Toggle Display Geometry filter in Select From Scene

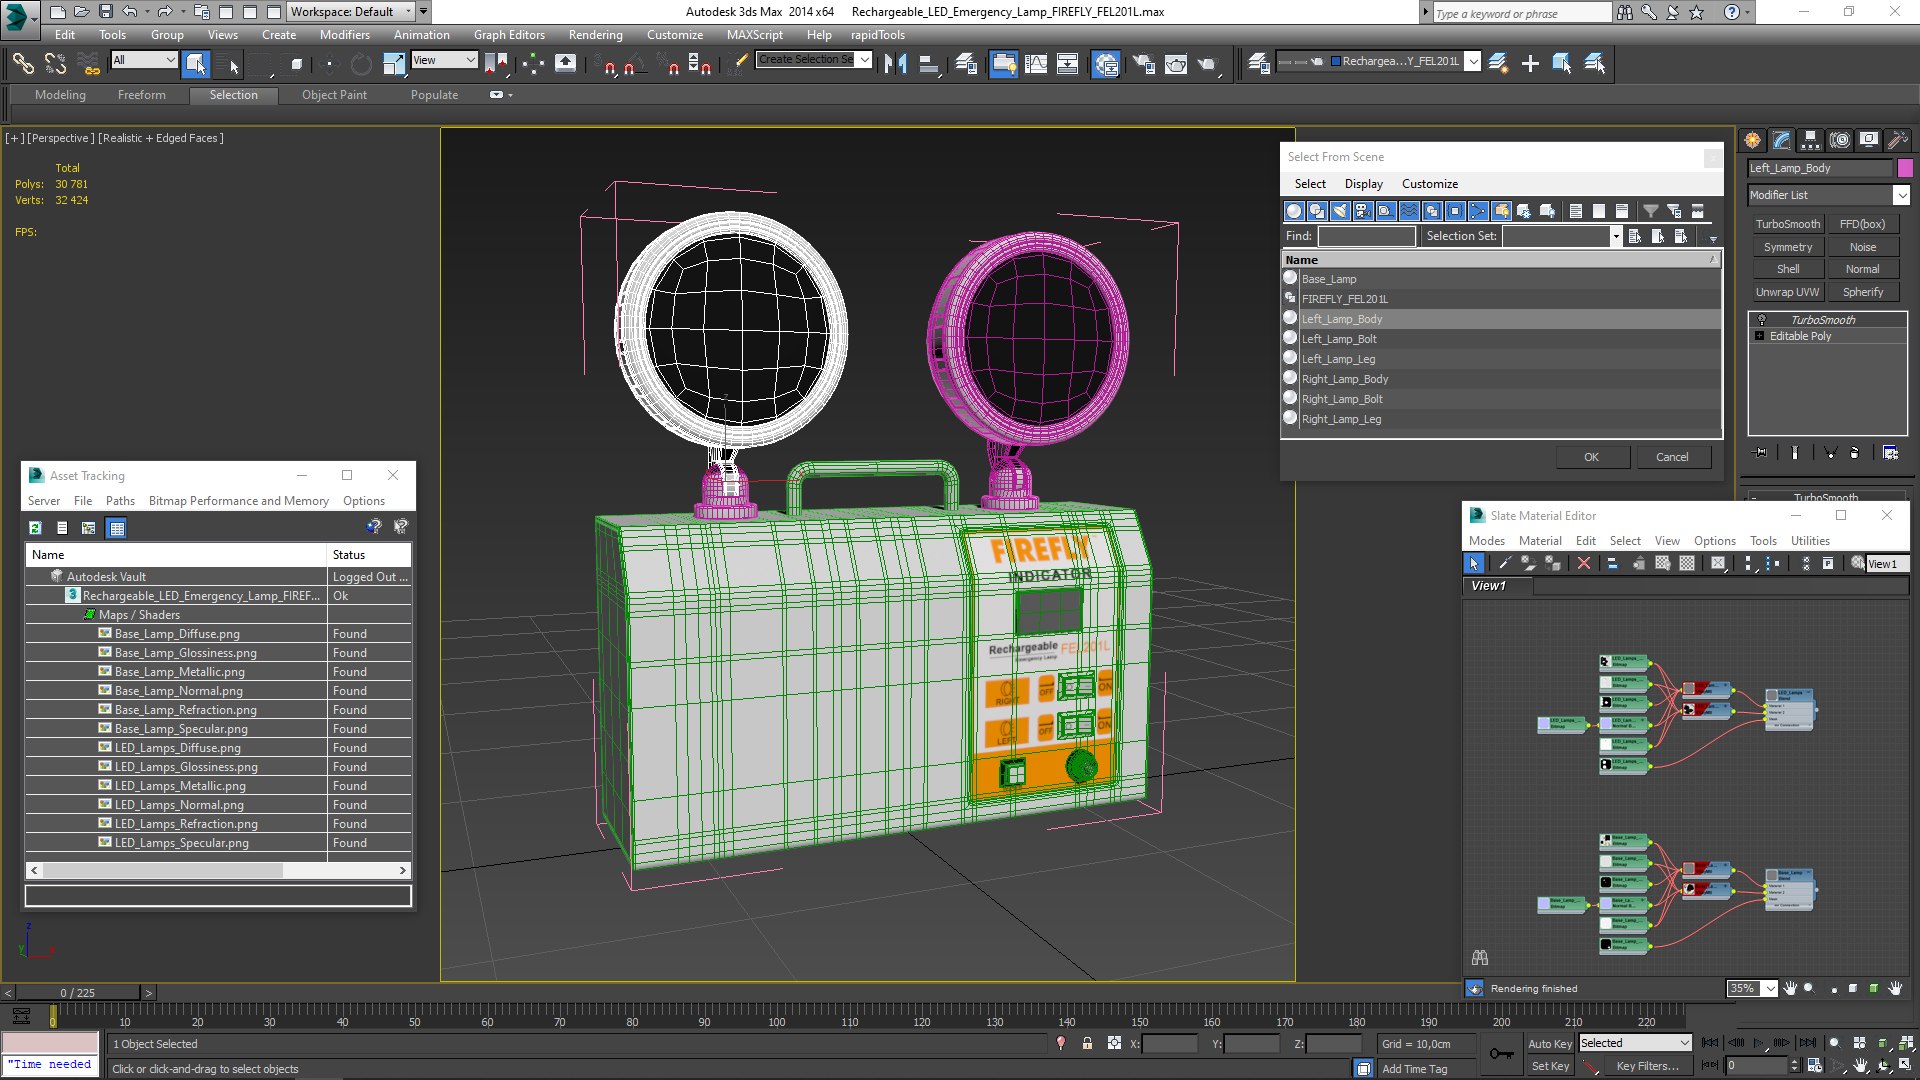tap(1294, 211)
